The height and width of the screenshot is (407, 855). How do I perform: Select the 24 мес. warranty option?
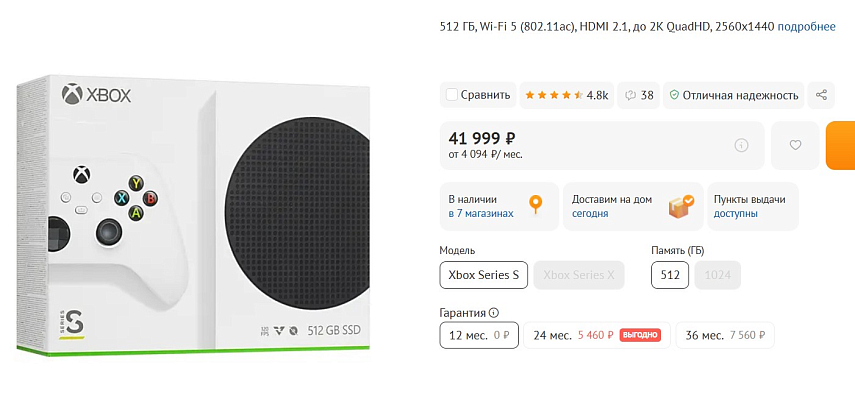594,335
